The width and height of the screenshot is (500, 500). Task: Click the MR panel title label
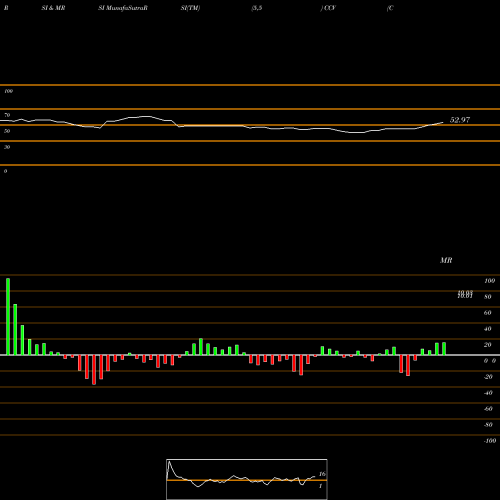tap(446, 260)
